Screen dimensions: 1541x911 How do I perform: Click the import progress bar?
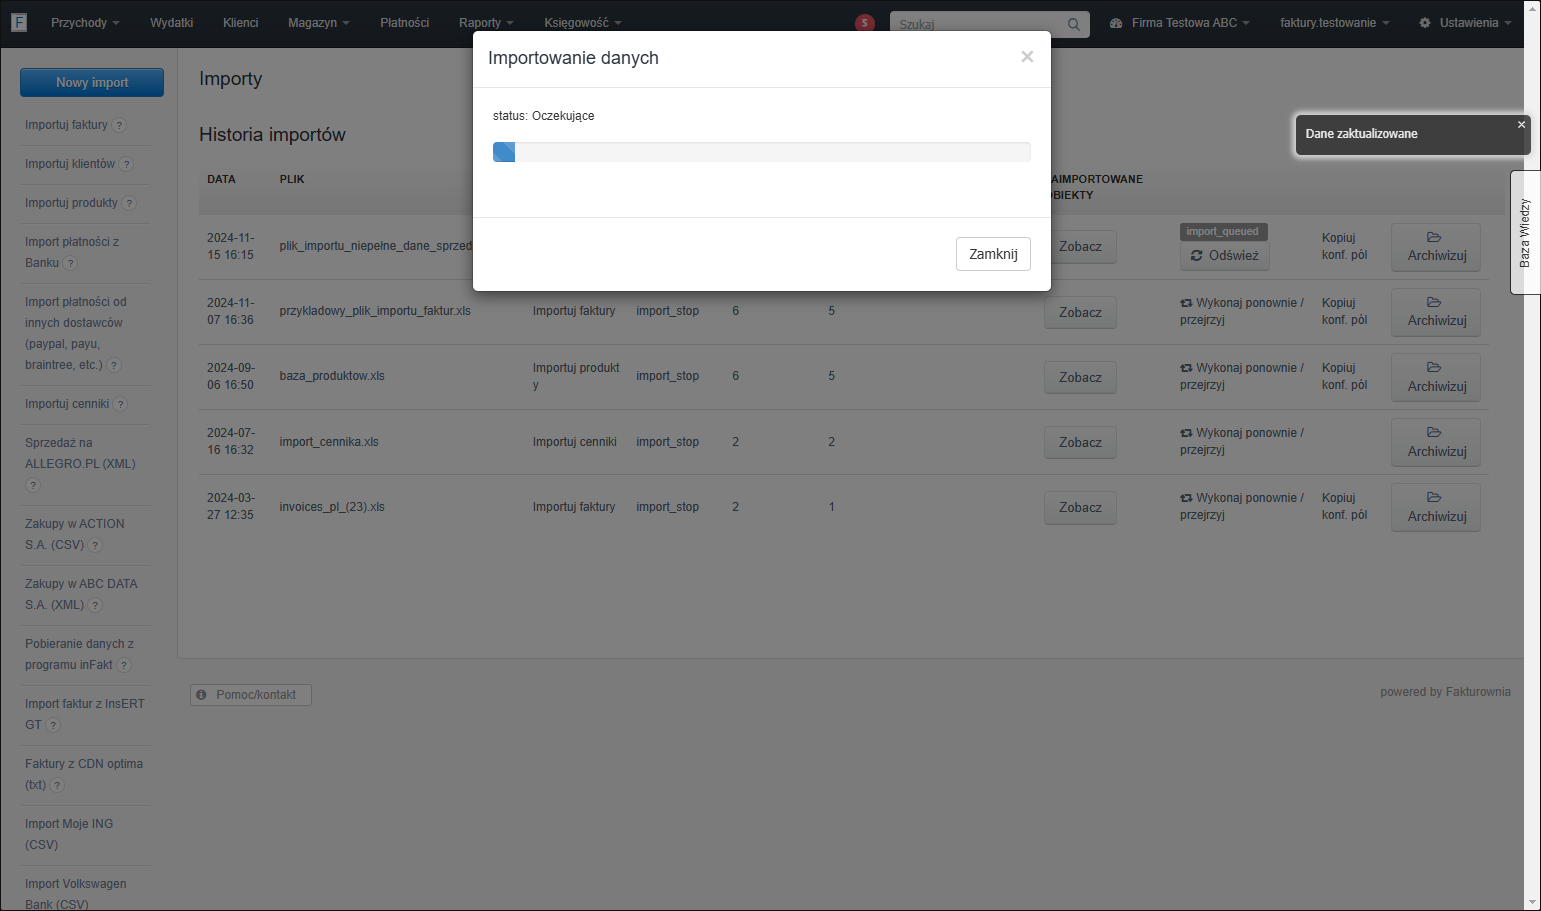point(762,152)
